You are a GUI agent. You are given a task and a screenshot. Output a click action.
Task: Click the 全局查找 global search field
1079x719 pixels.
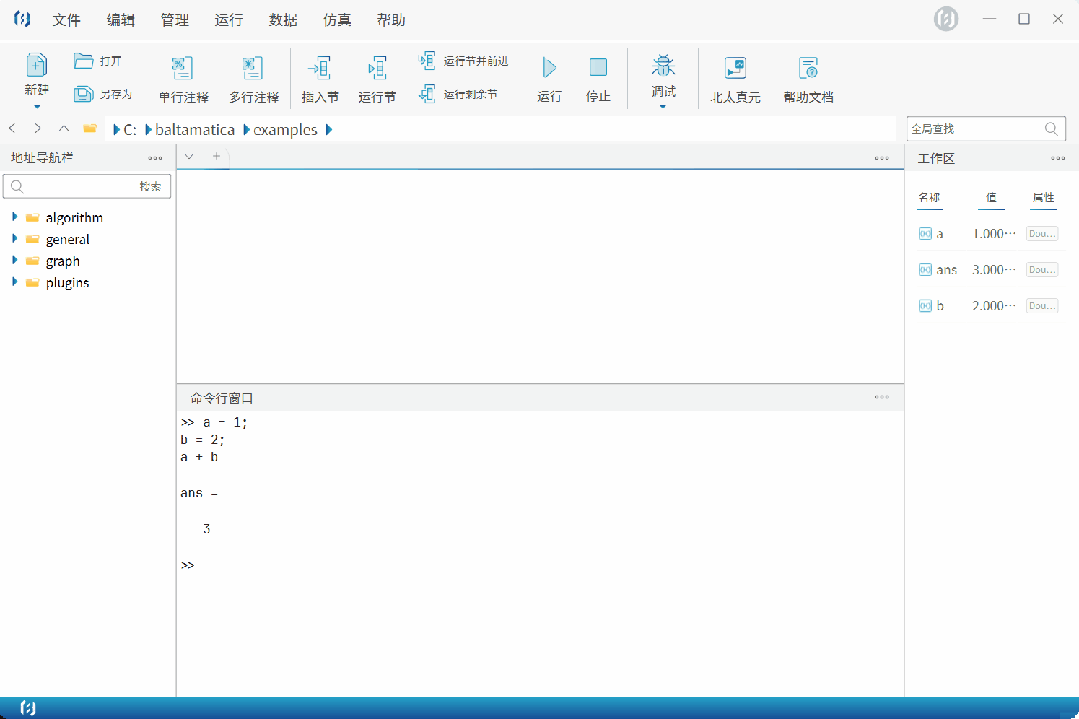974,129
